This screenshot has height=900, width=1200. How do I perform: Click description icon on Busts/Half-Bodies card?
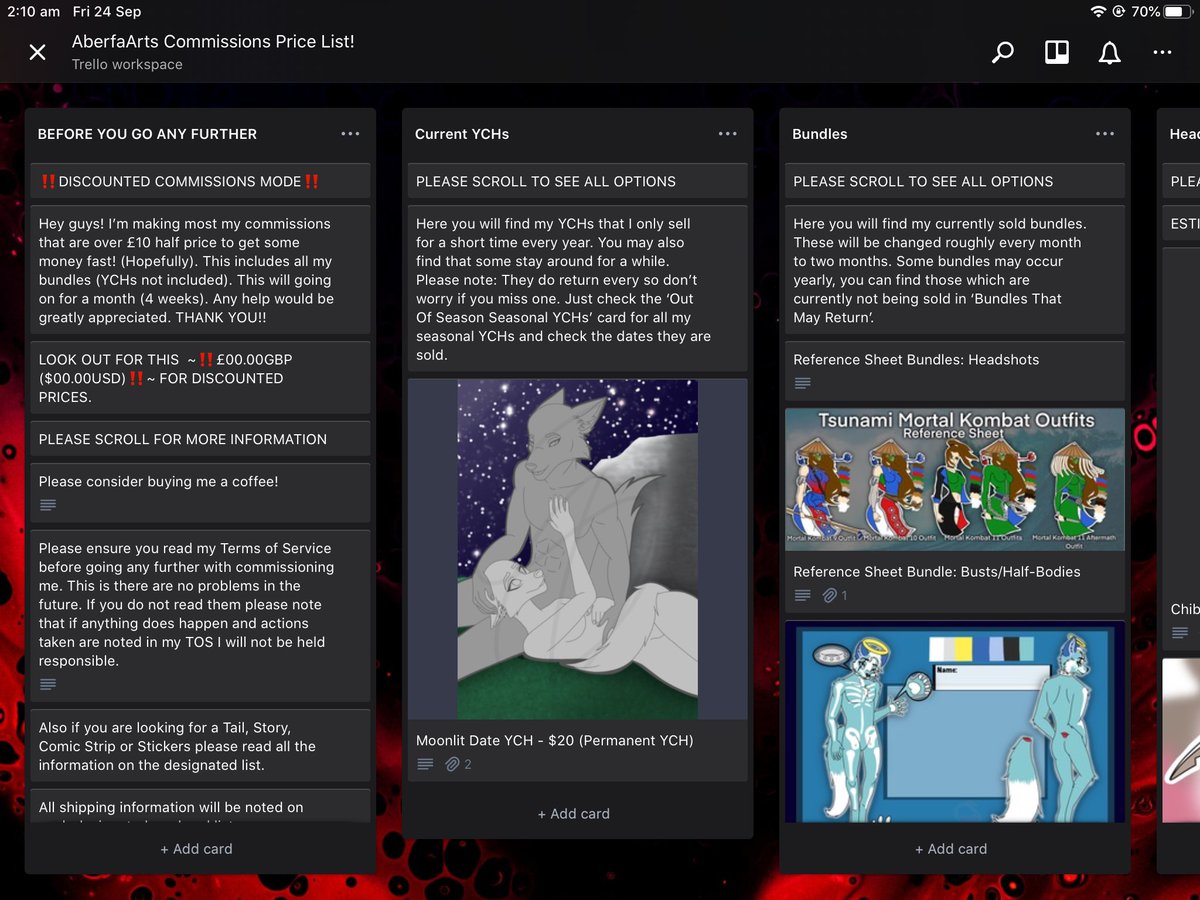pos(802,595)
